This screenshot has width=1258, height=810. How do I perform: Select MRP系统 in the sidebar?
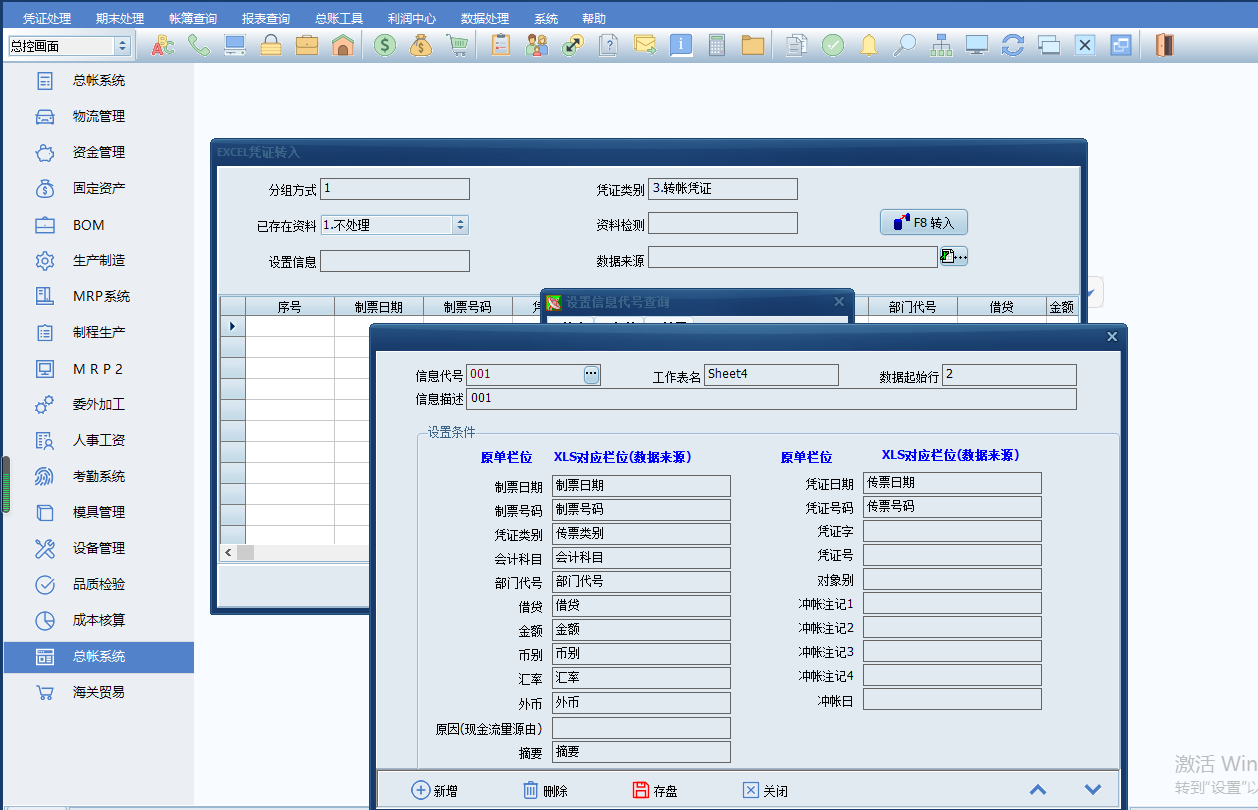[99, 296]
